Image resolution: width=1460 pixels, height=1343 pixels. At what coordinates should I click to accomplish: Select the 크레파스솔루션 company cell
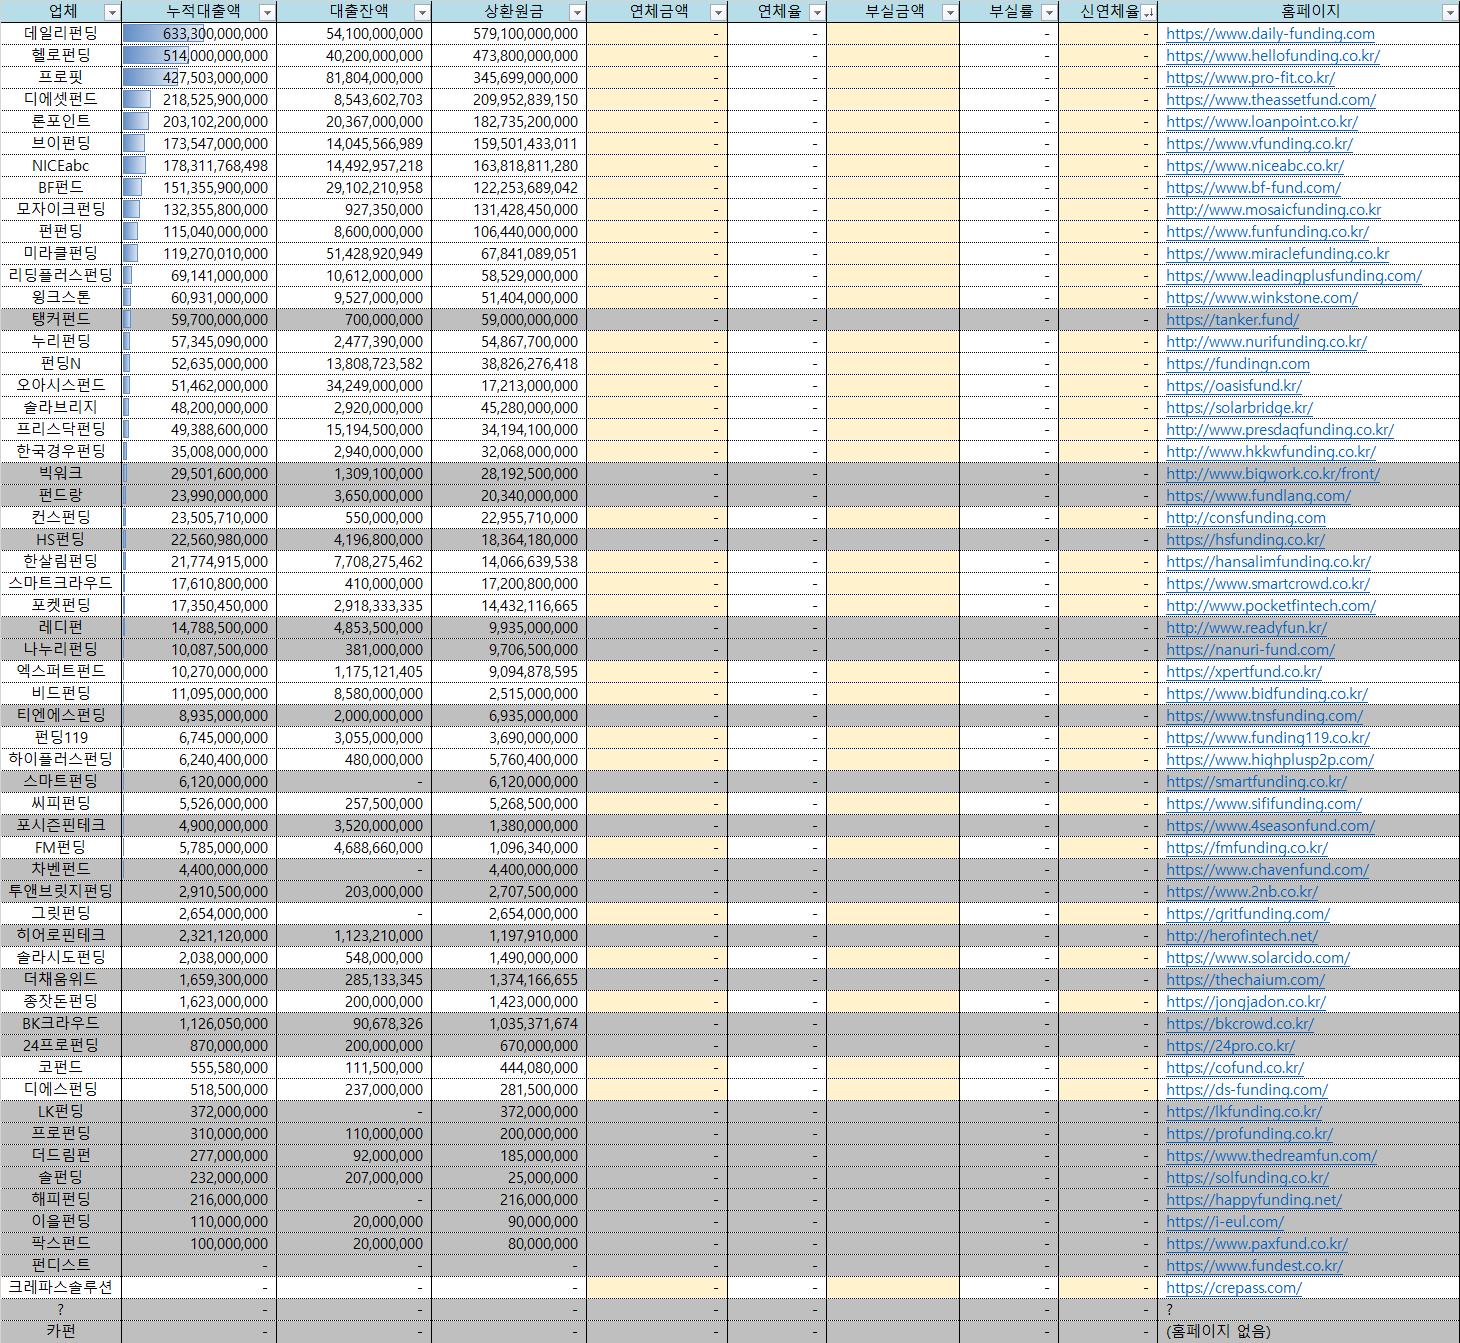(x=61, y=1288)
